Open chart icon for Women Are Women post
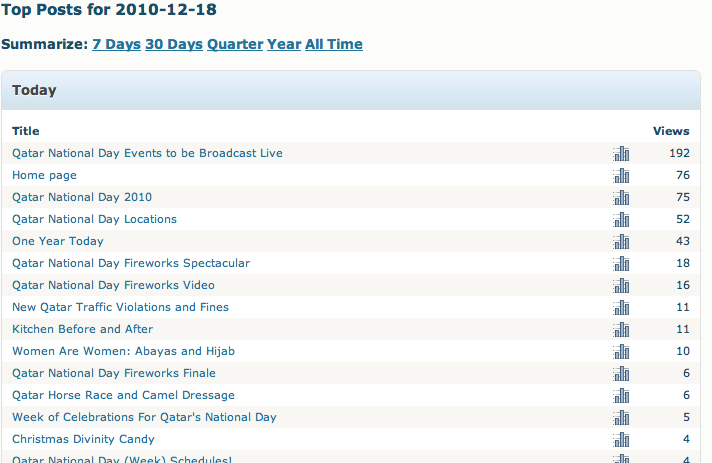 (621, 351)
